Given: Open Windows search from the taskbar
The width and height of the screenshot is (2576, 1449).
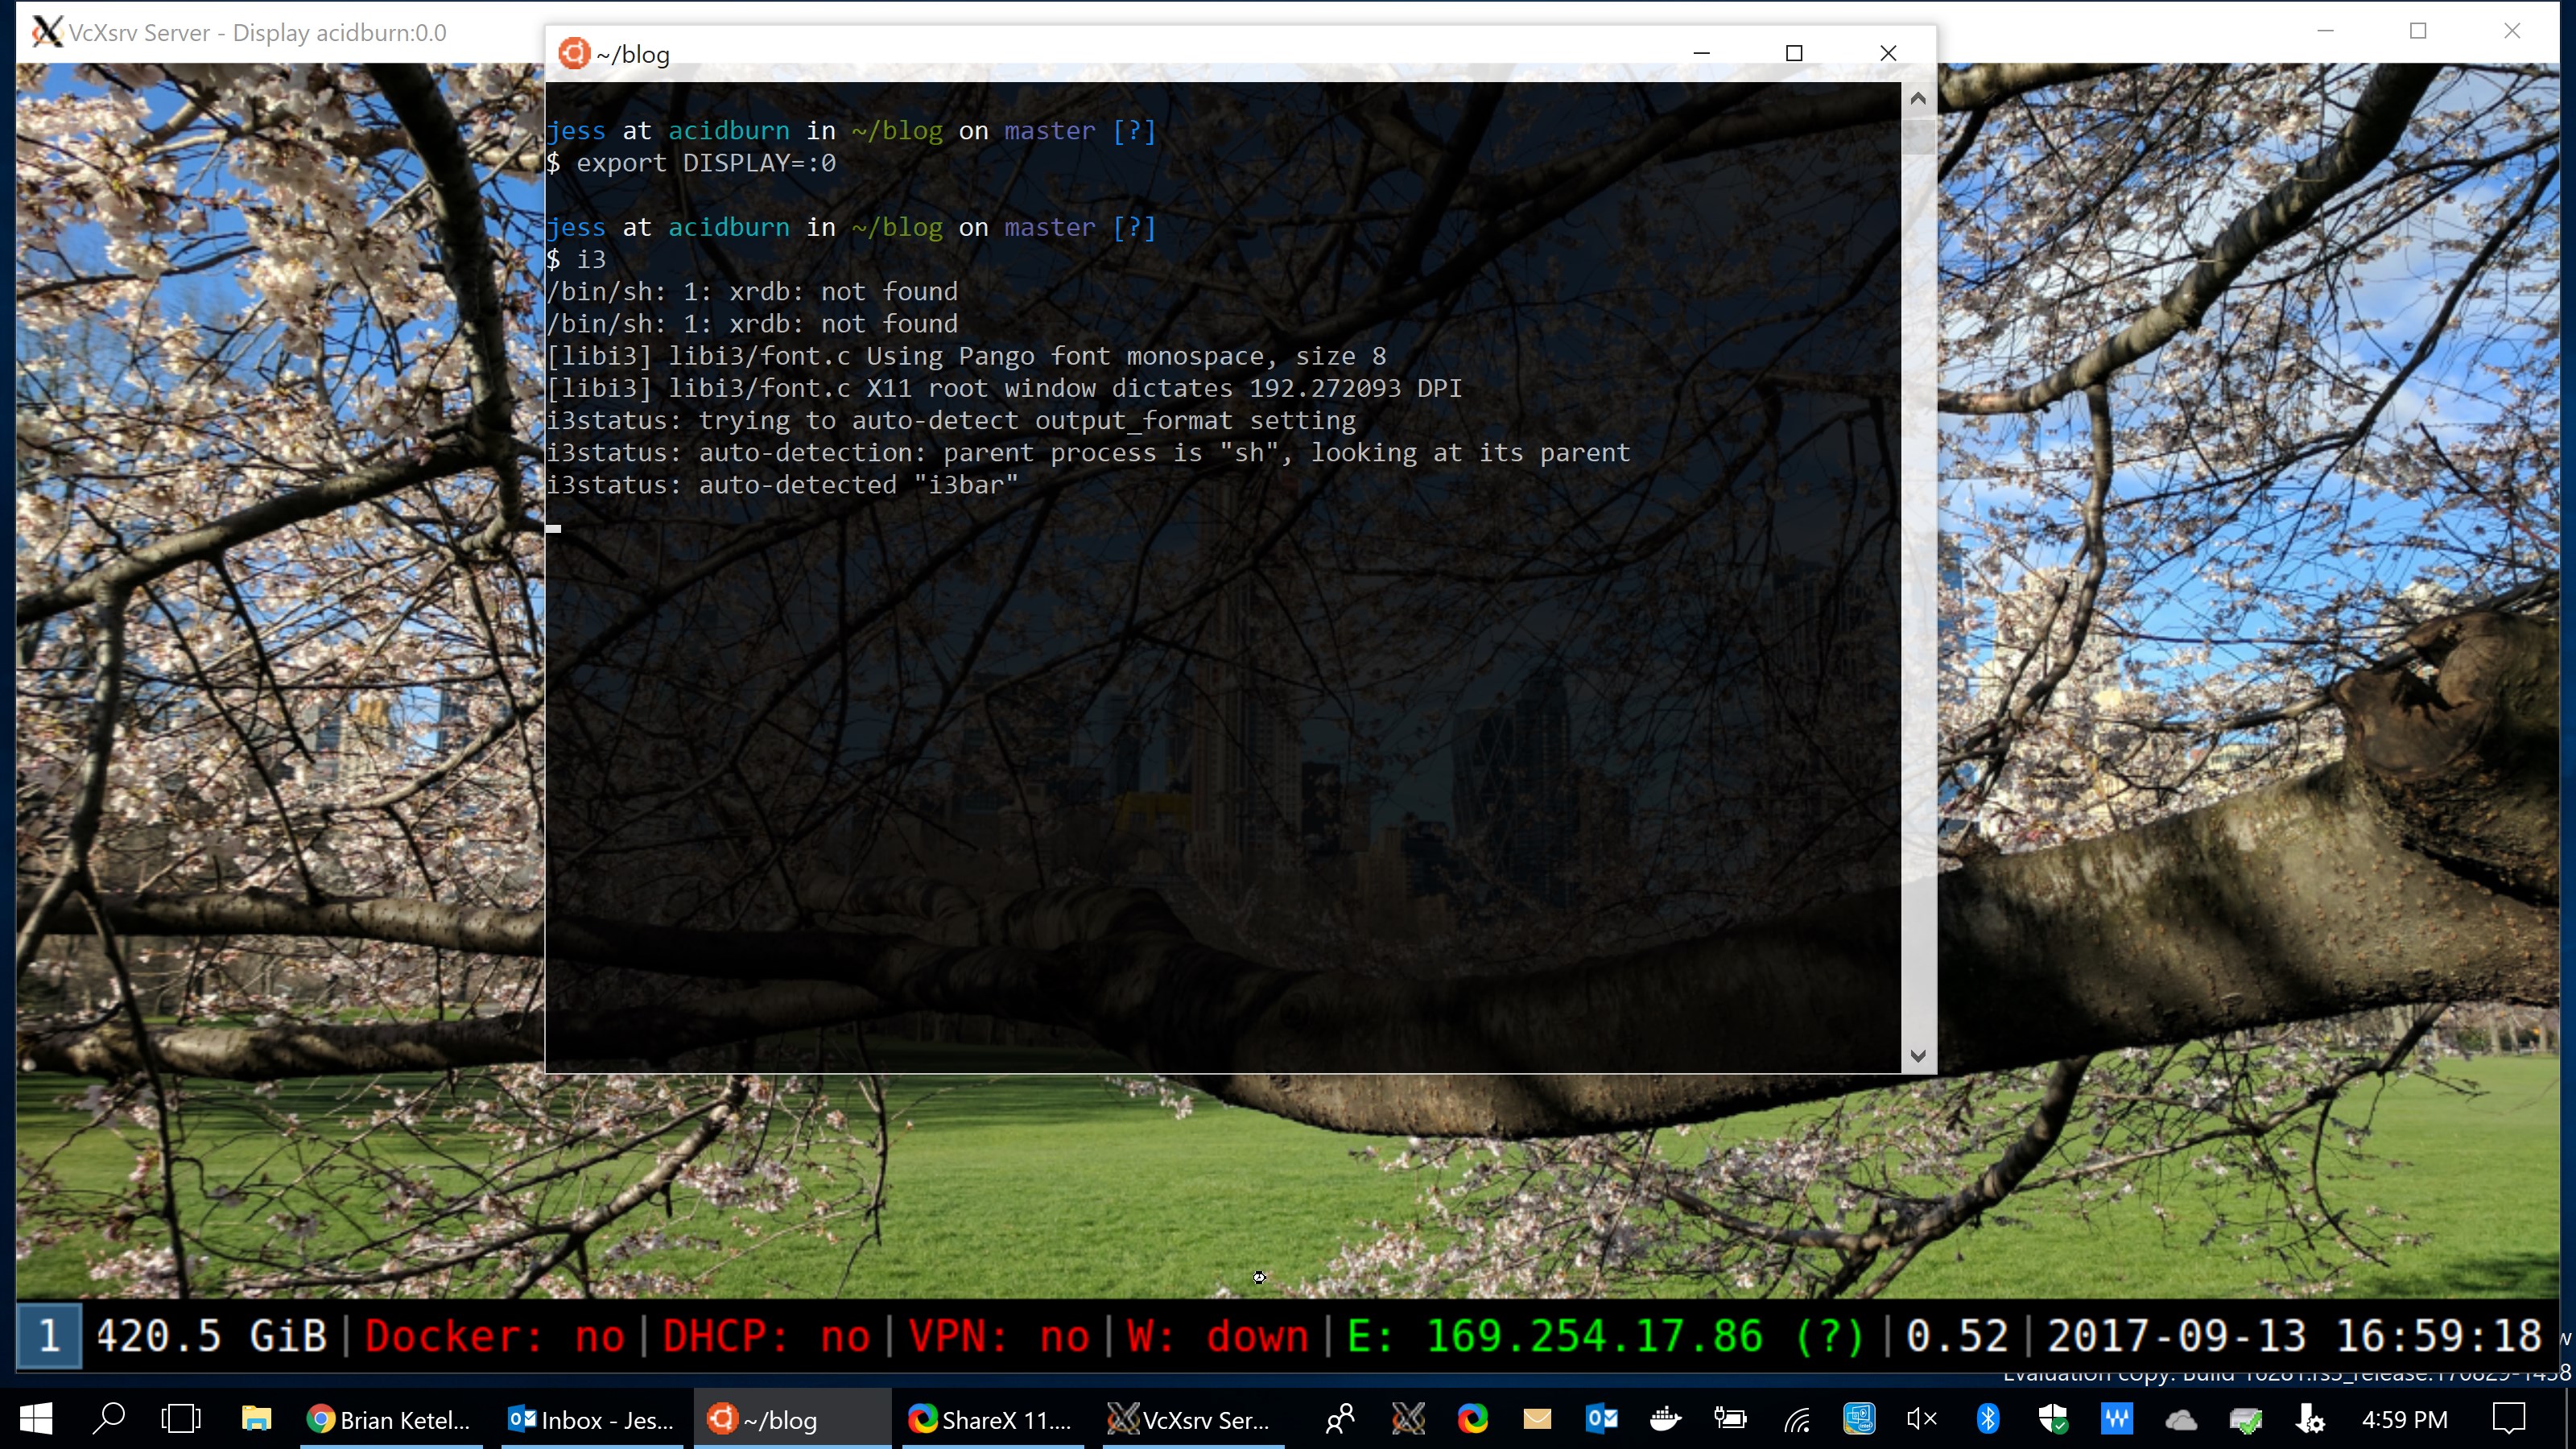Looking at the screenshot, I should (x=108, y=1418).
